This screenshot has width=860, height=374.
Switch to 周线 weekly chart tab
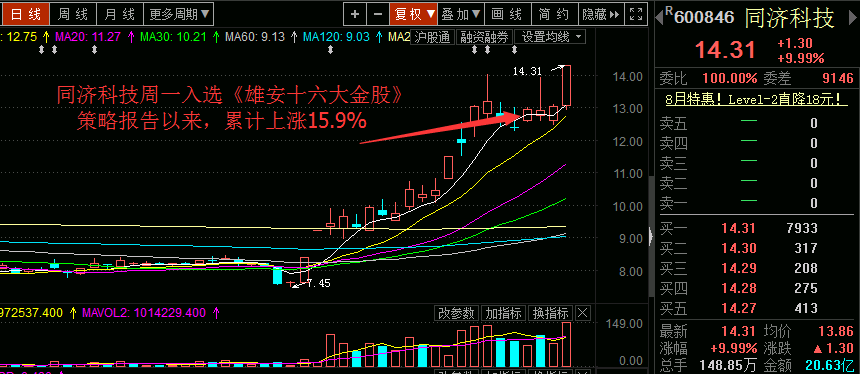click(x=72, y=14)
